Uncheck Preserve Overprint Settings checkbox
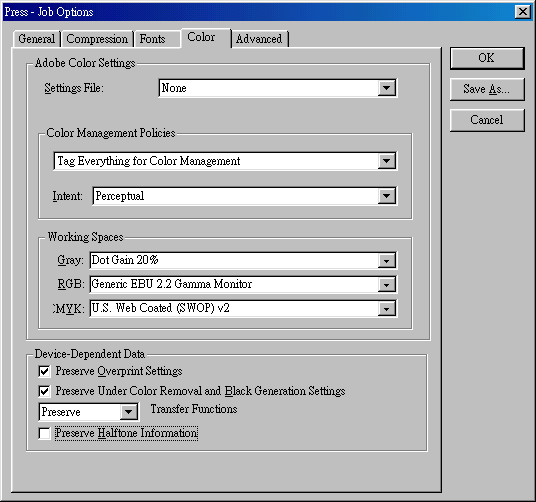536x502 pixels. pos(44,371)
